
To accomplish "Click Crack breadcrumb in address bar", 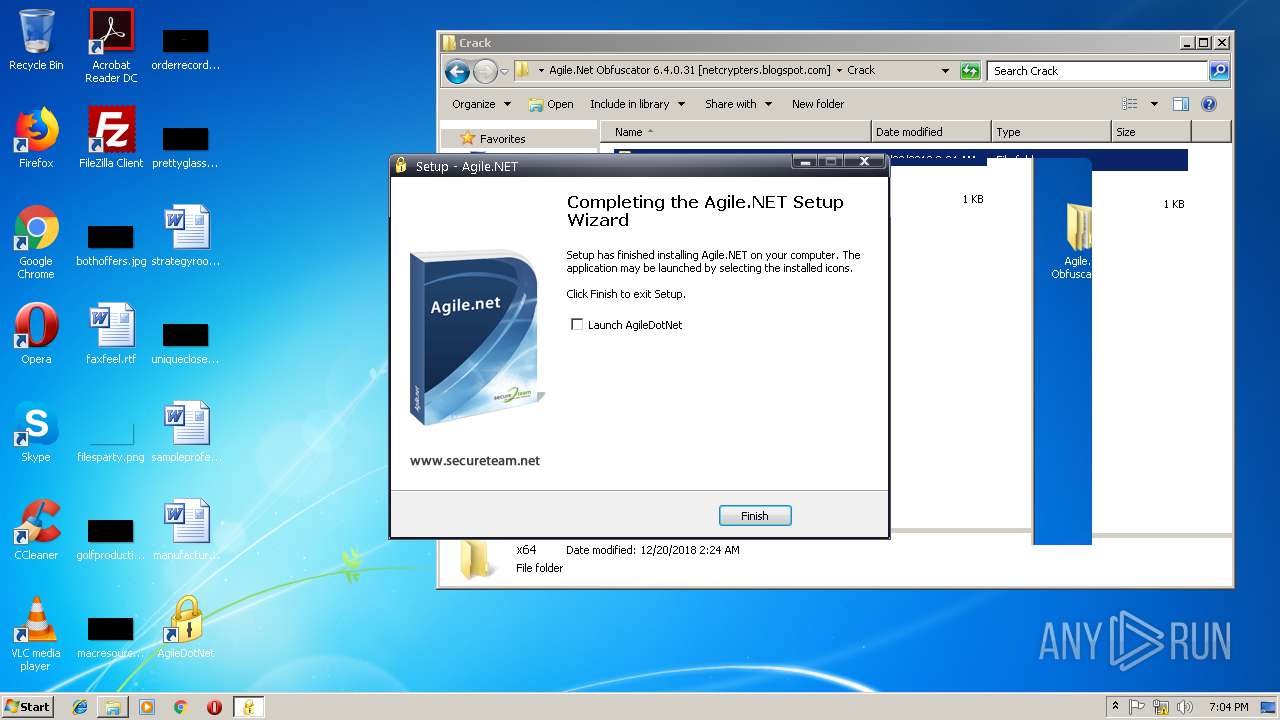I will coord(861,71).
